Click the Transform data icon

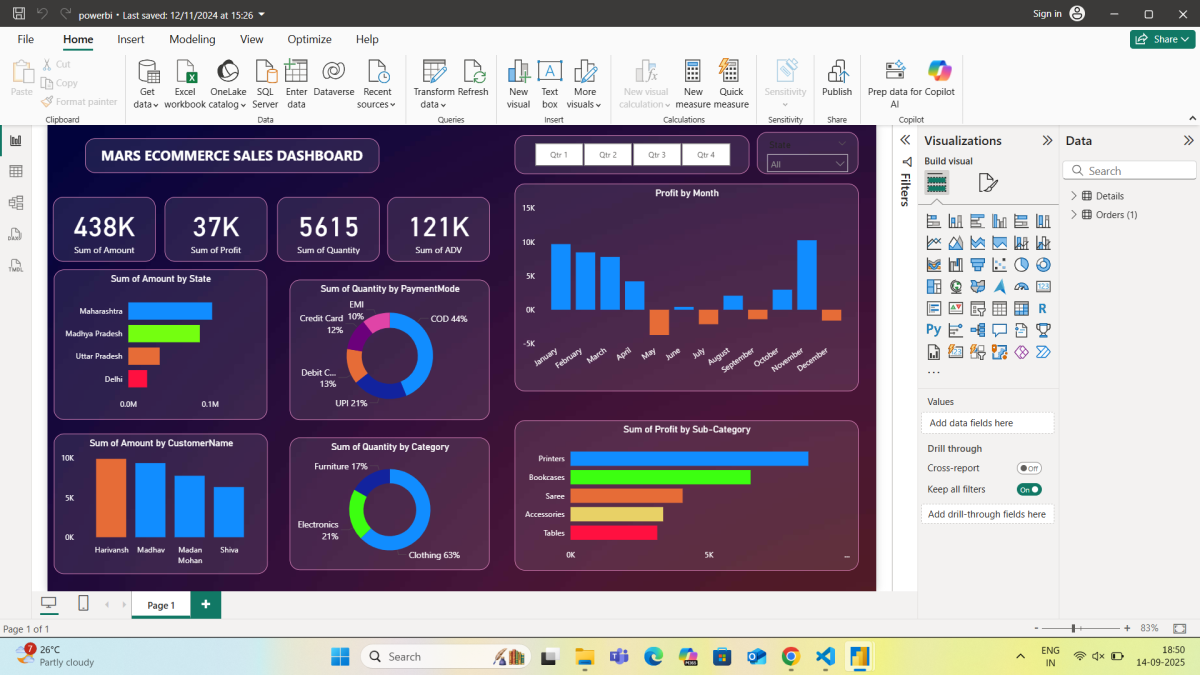(x=433, y=73)
